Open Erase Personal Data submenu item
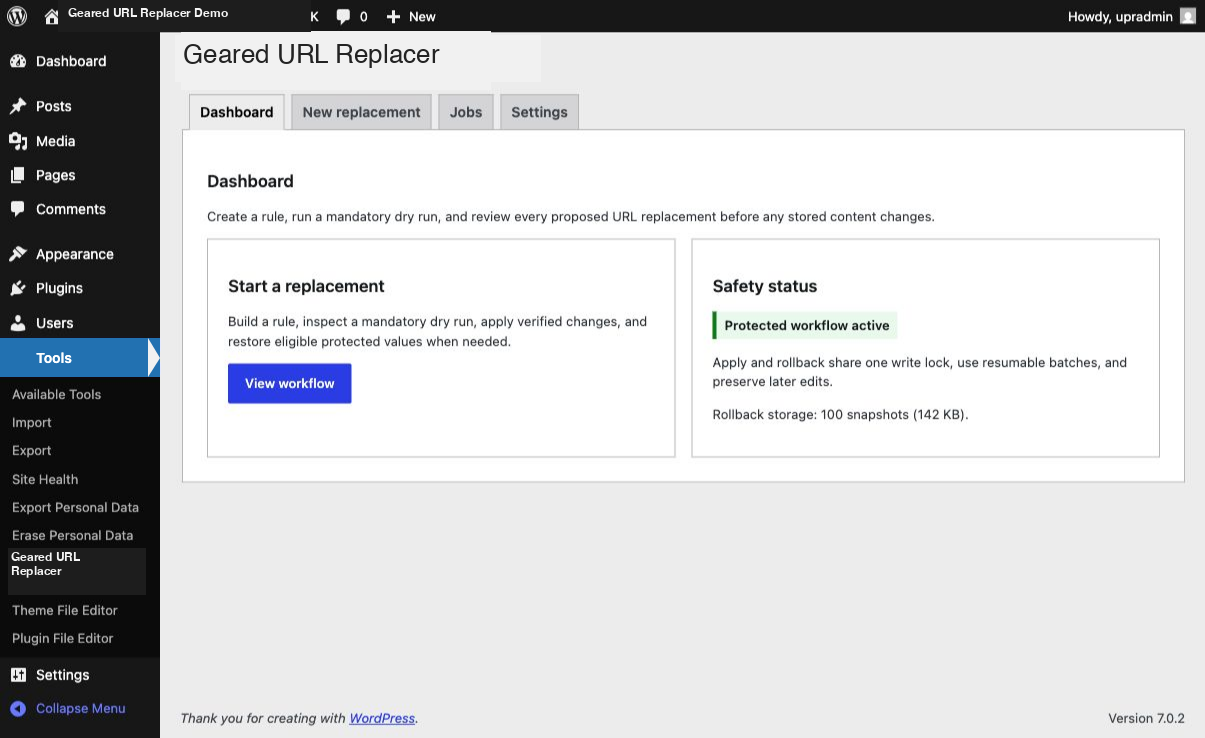The width and height of the screenshot is (1205, 738). [x=72, y=535]
